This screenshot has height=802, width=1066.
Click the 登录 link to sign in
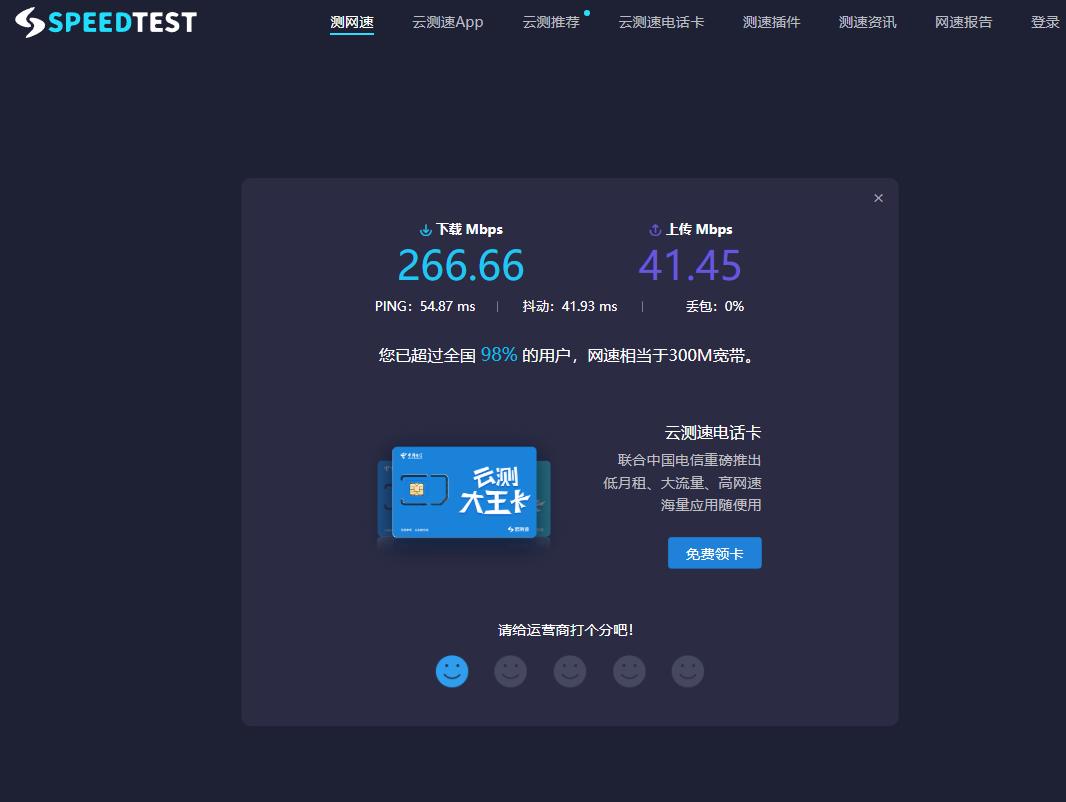point(1045,21)
